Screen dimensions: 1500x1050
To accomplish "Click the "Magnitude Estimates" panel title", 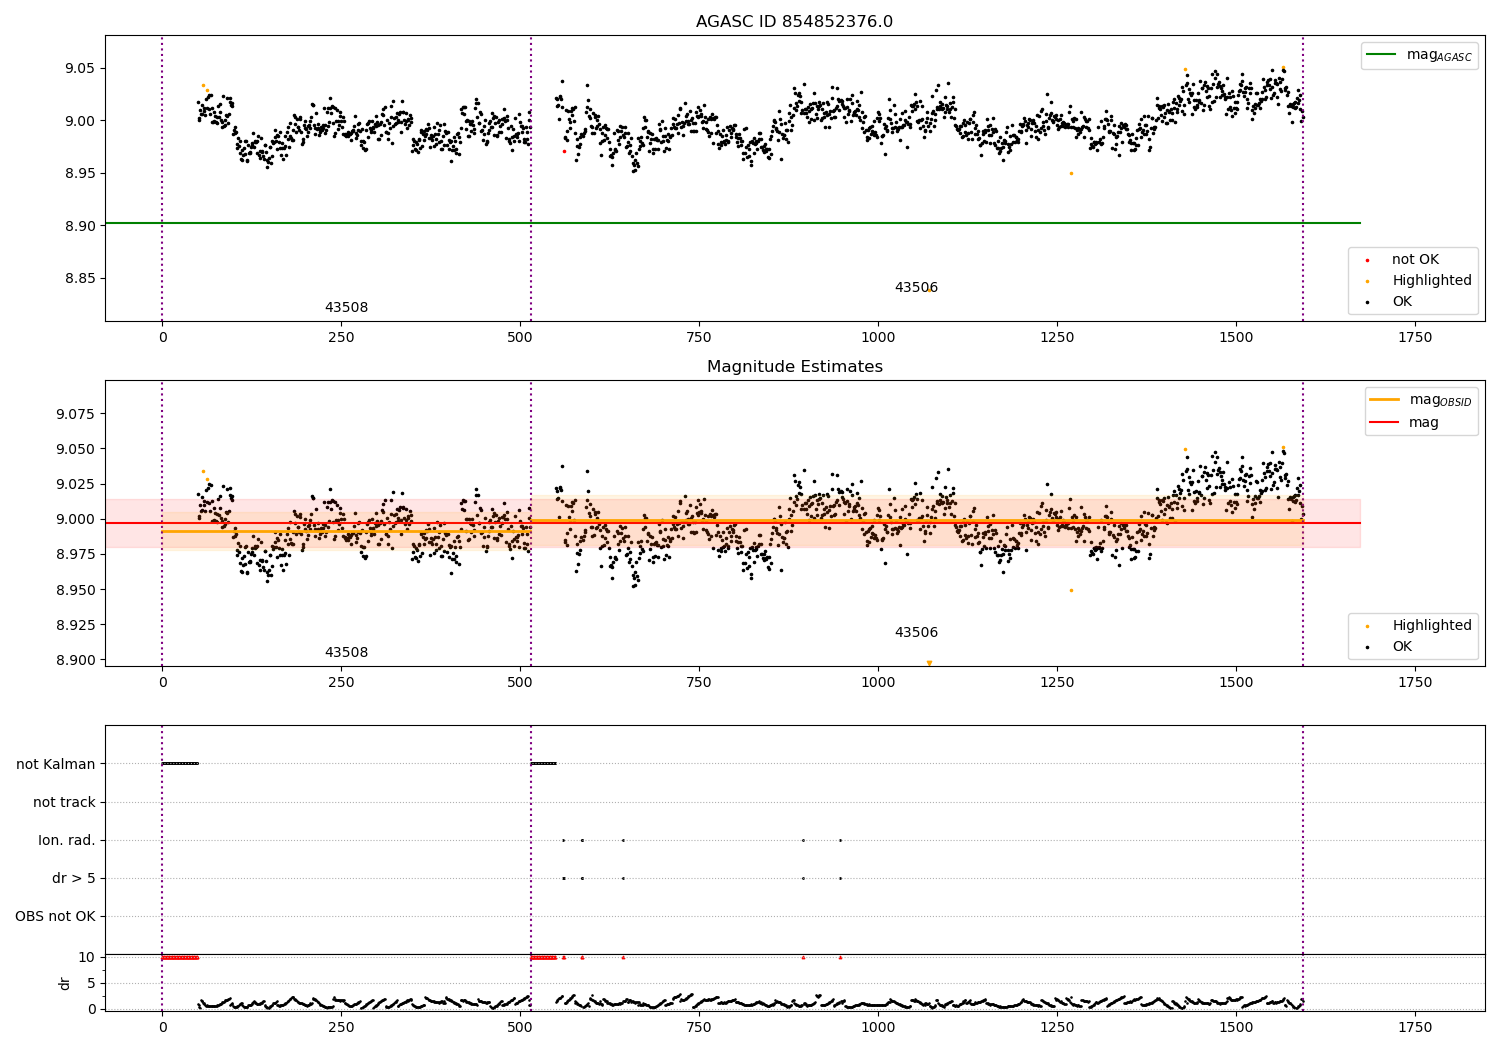I will pyautogui.click(x=794, y=367).
